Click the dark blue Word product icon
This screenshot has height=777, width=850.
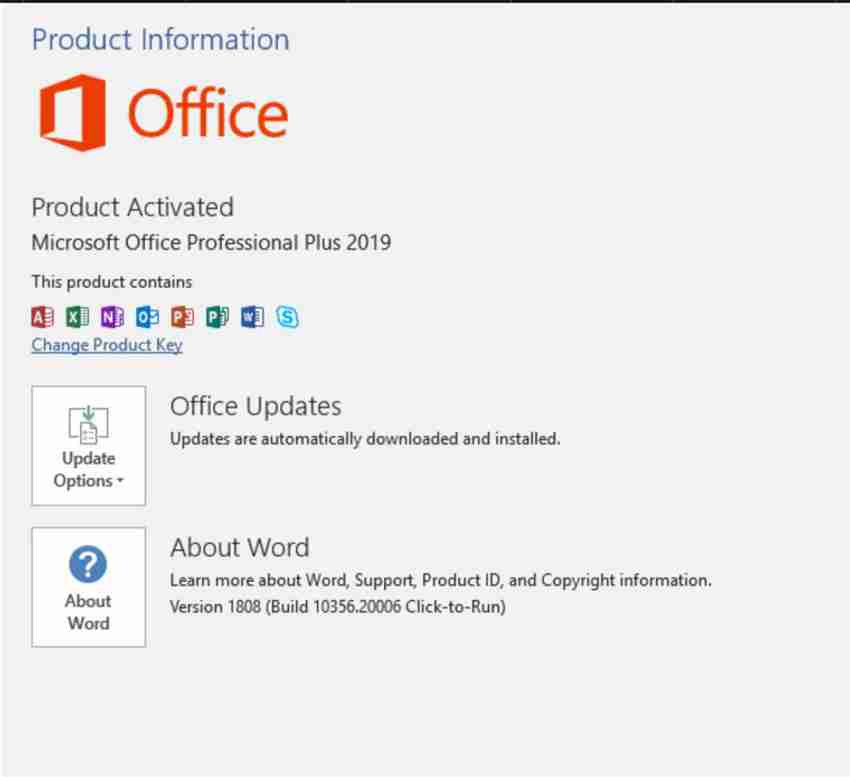tap(252, 317)
